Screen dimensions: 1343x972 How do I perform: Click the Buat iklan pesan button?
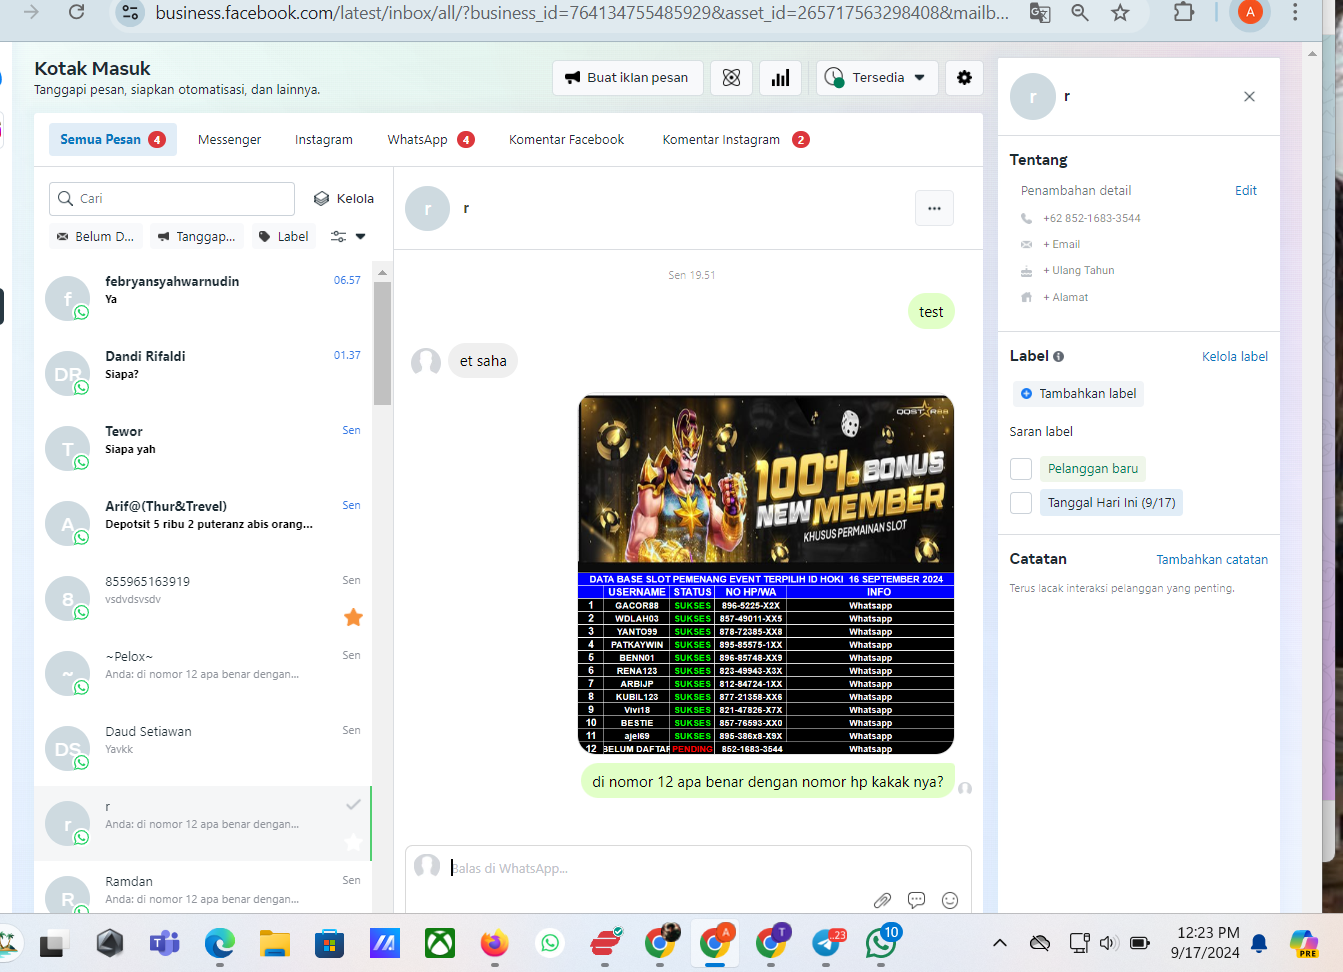627,78
